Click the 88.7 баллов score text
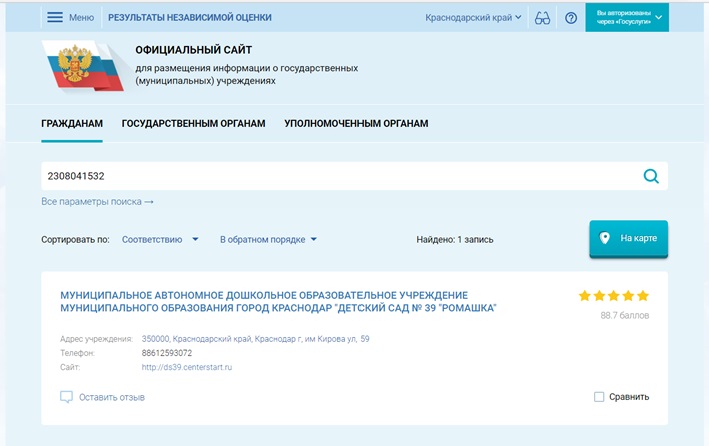 [624, 315]
